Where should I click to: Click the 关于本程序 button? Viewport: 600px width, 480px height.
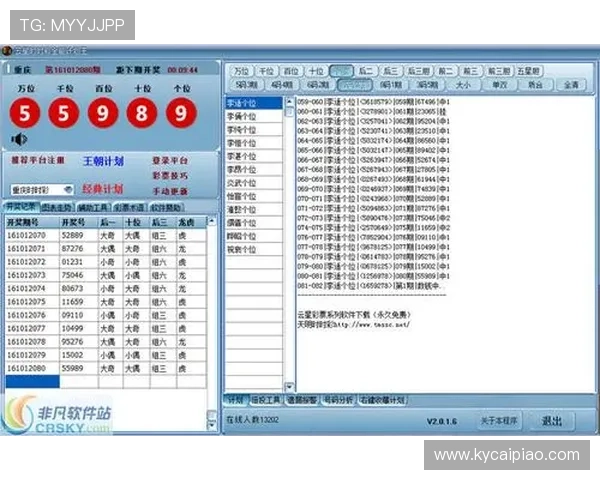[499, 421]
